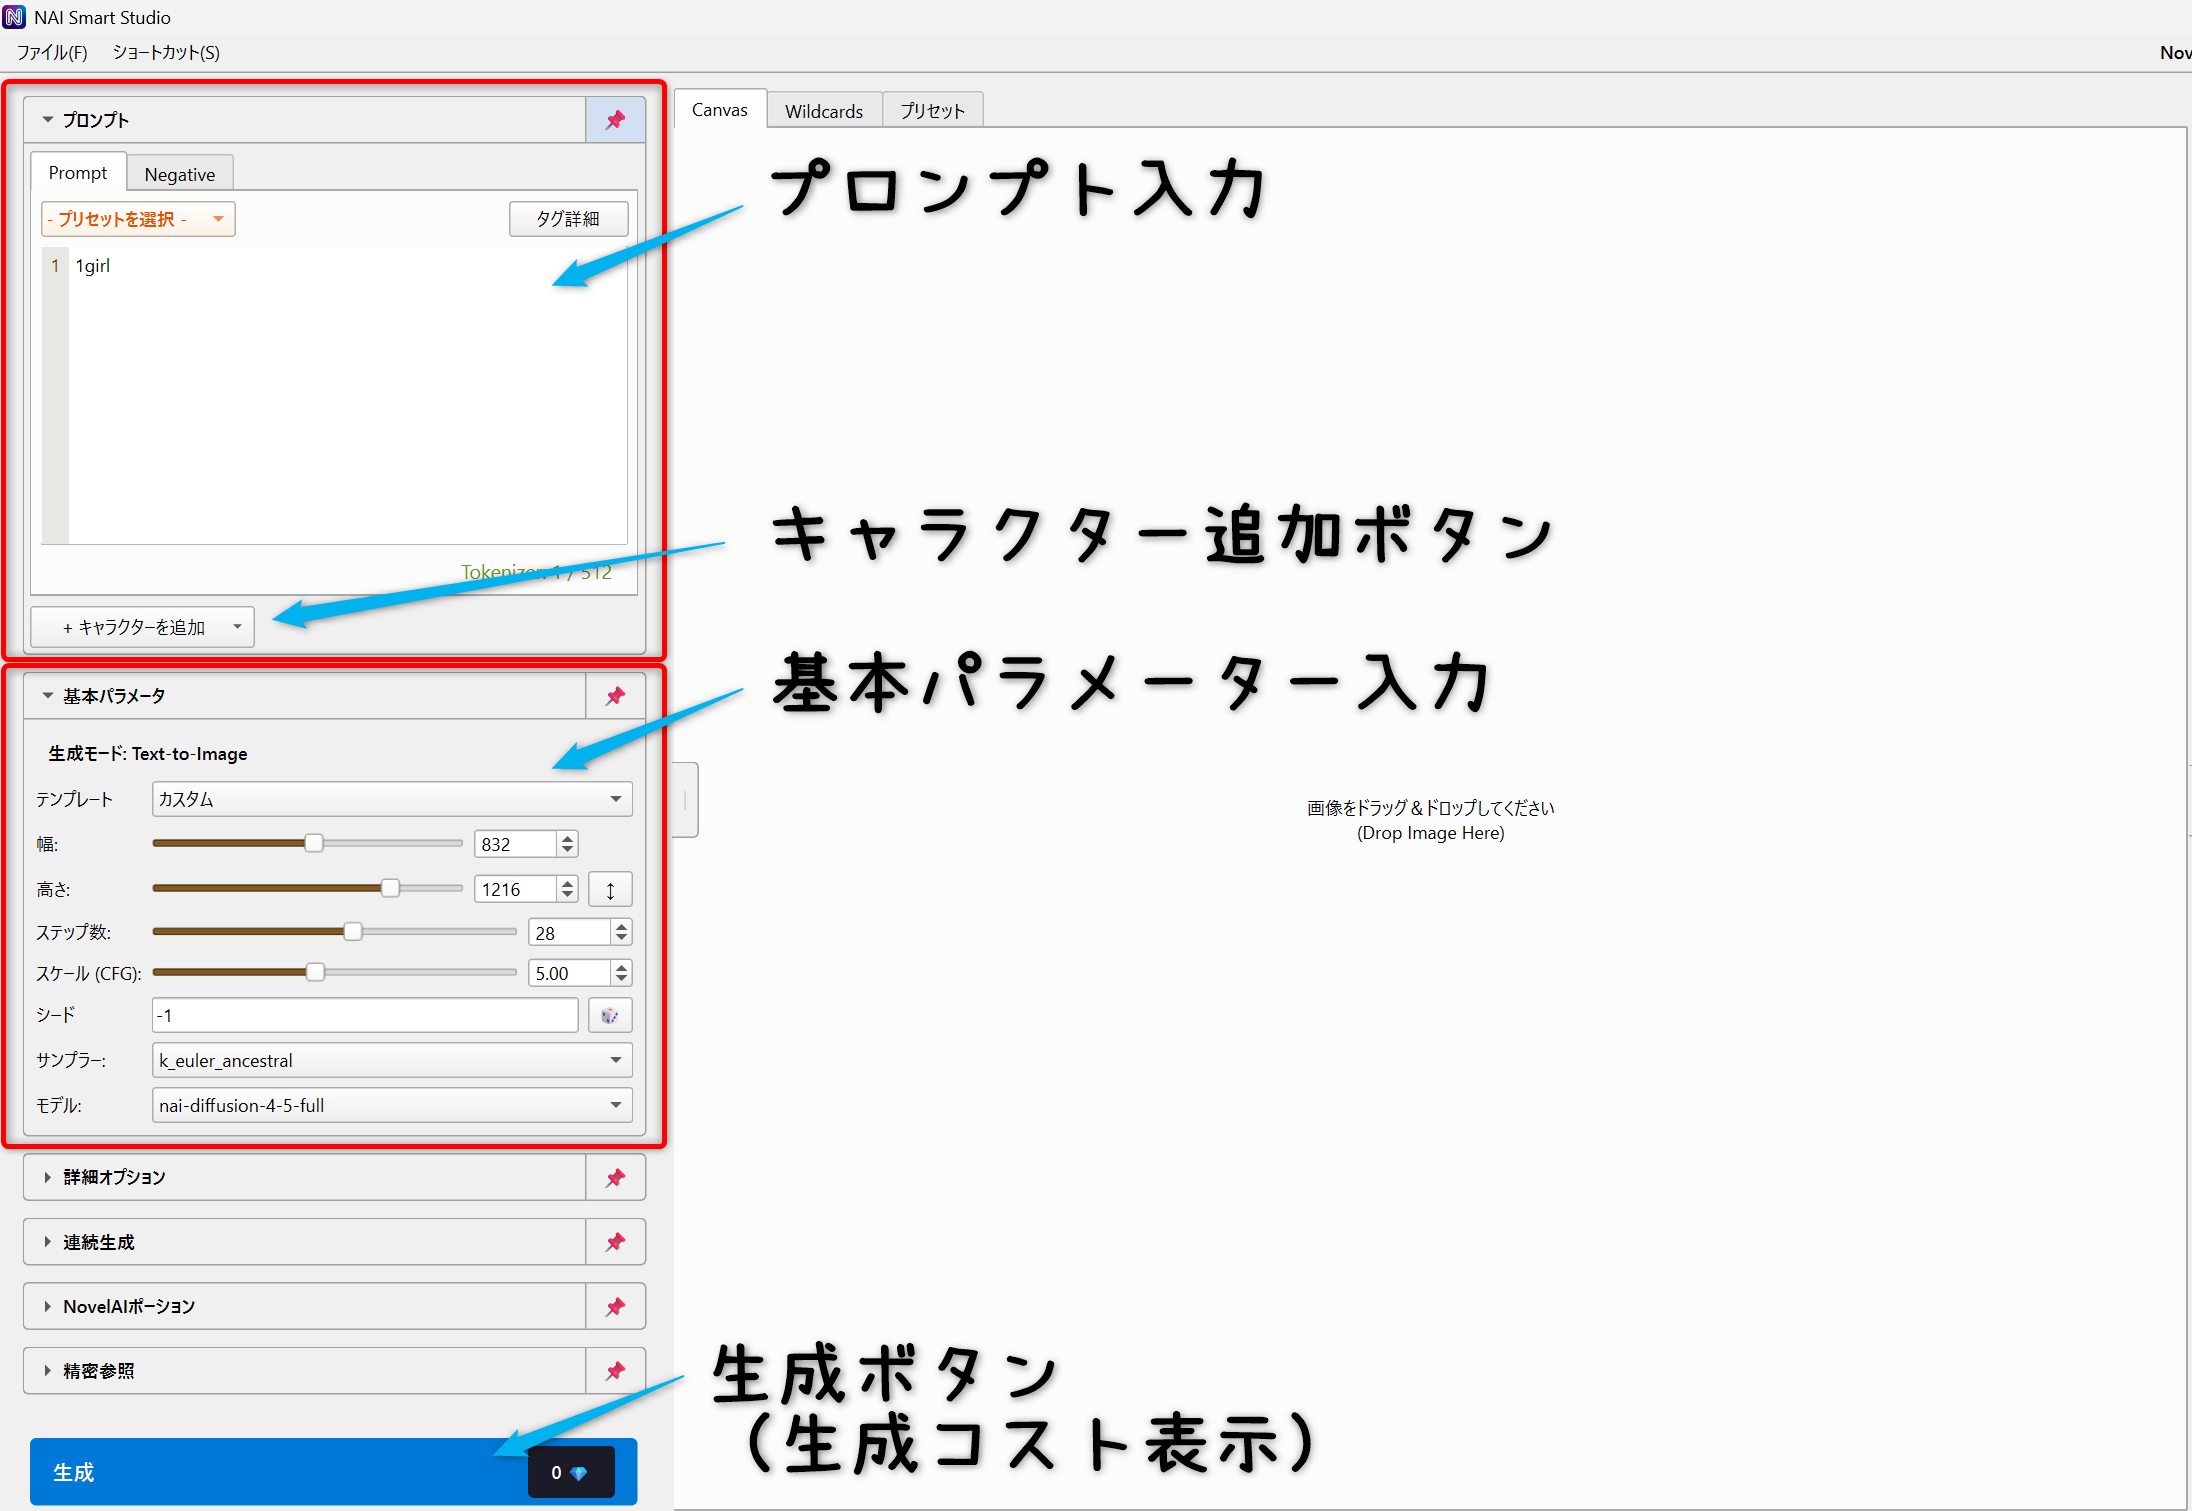Open the テンプレート dropdown
Screen dimensions: 2192x1511
[390, 799]
